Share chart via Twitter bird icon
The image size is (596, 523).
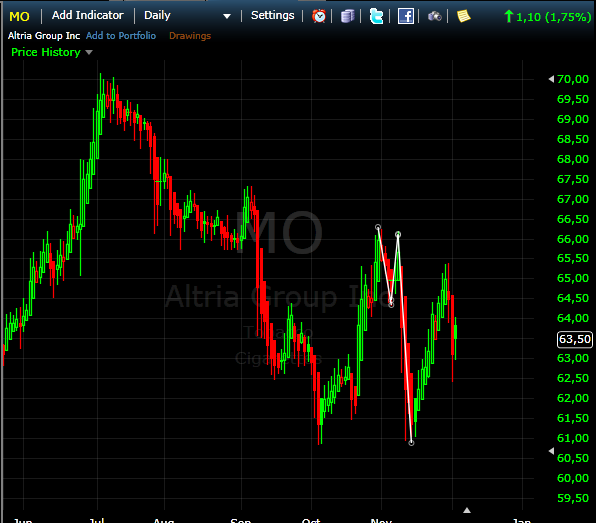point(376,16)
